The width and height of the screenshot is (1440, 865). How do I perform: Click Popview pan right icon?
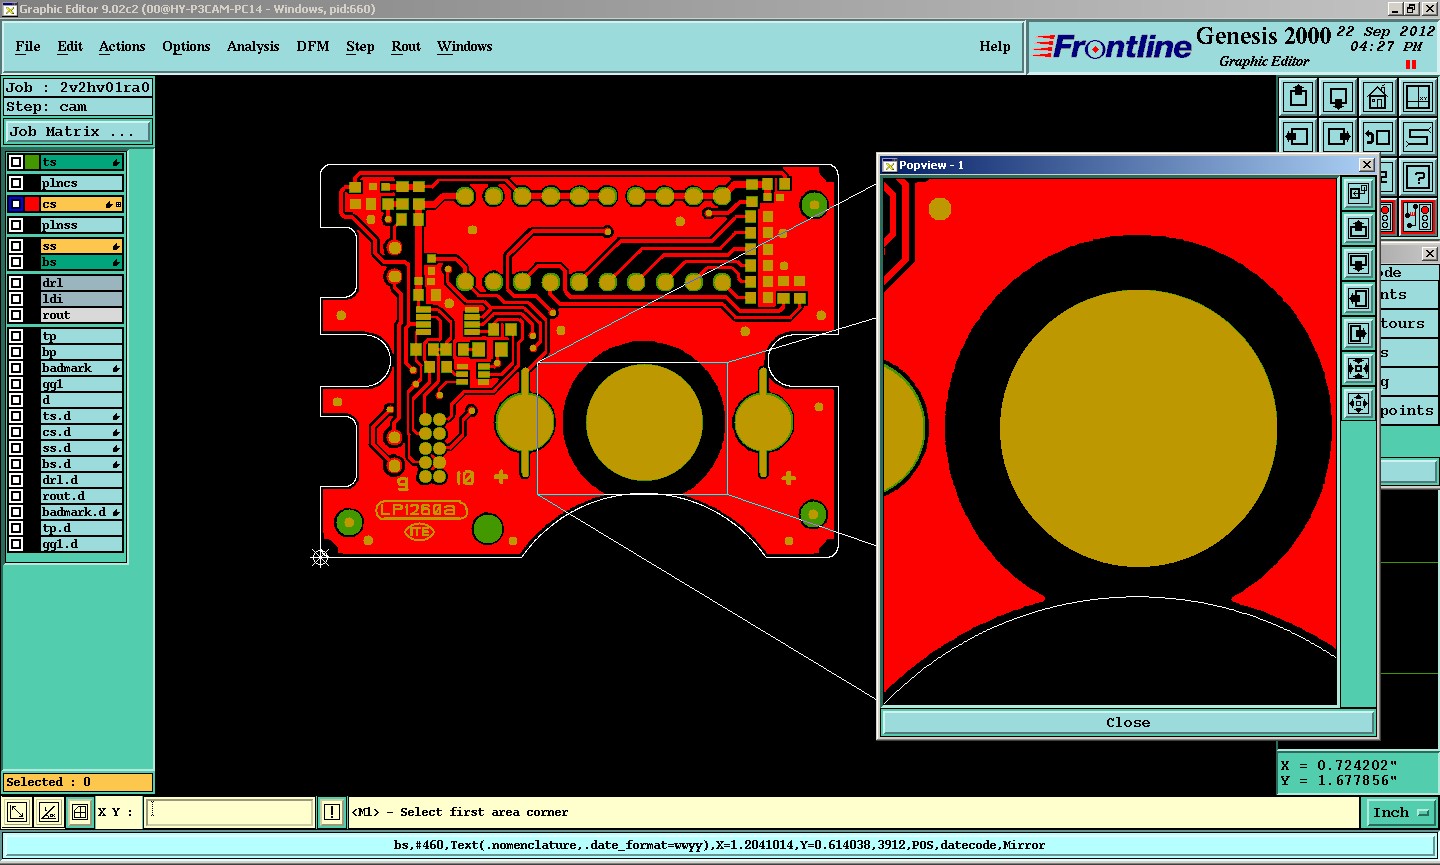(x=1358, y=333)
